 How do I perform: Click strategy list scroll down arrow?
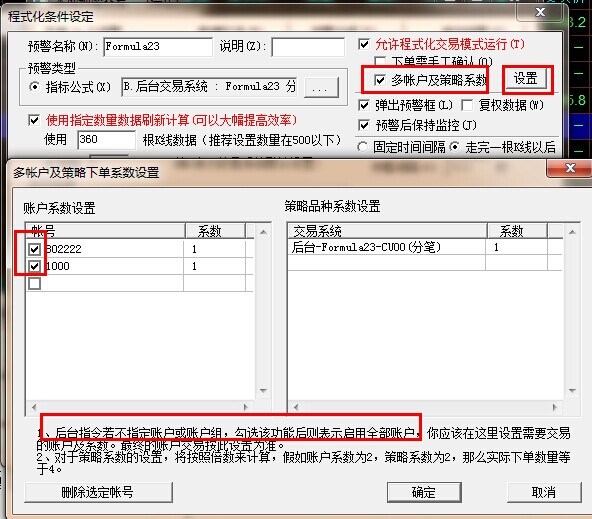coord(572,391)
